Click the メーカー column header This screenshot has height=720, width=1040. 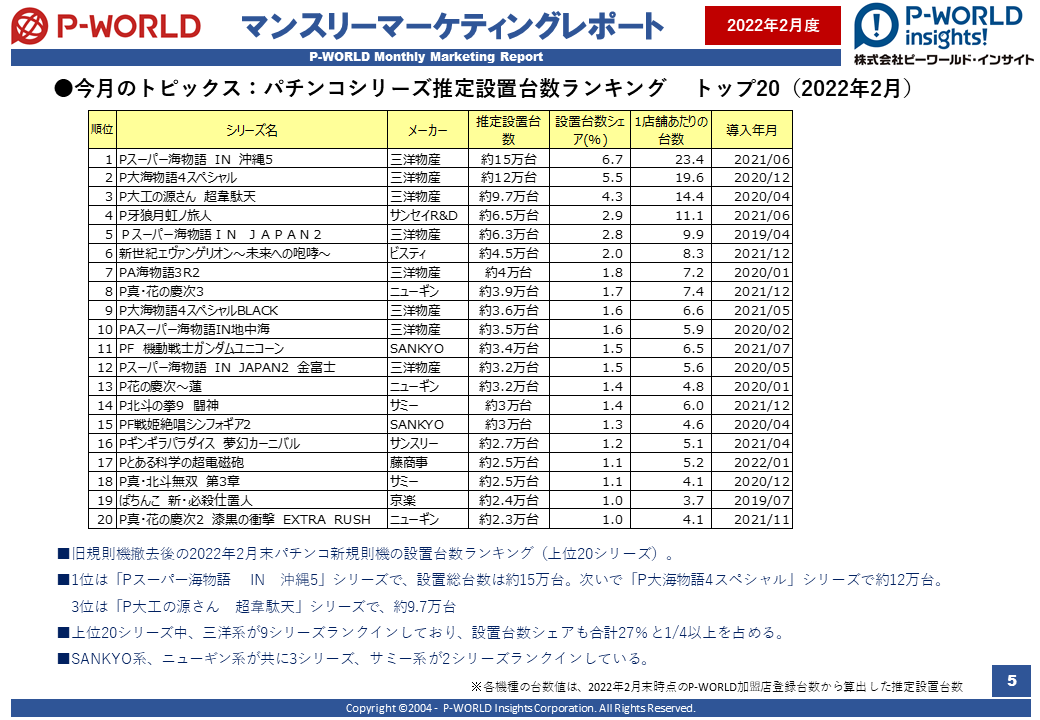(x=428, y=130)
